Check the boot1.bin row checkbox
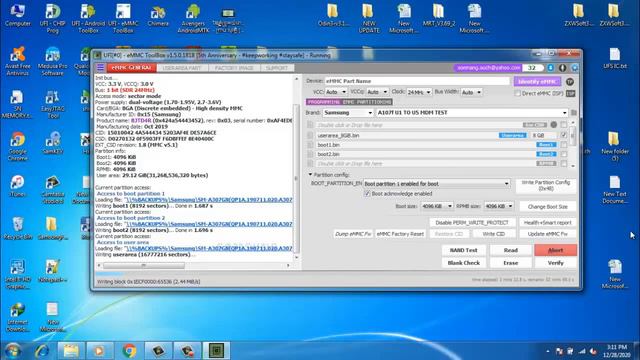This screenshot has height=360, width=640. click(x=564, y=145)
